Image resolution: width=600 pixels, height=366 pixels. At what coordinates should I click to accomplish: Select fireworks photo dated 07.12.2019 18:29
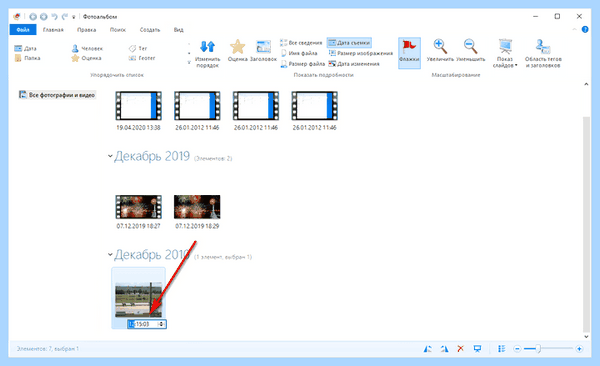pyautogui.click(x=197, y=207)
